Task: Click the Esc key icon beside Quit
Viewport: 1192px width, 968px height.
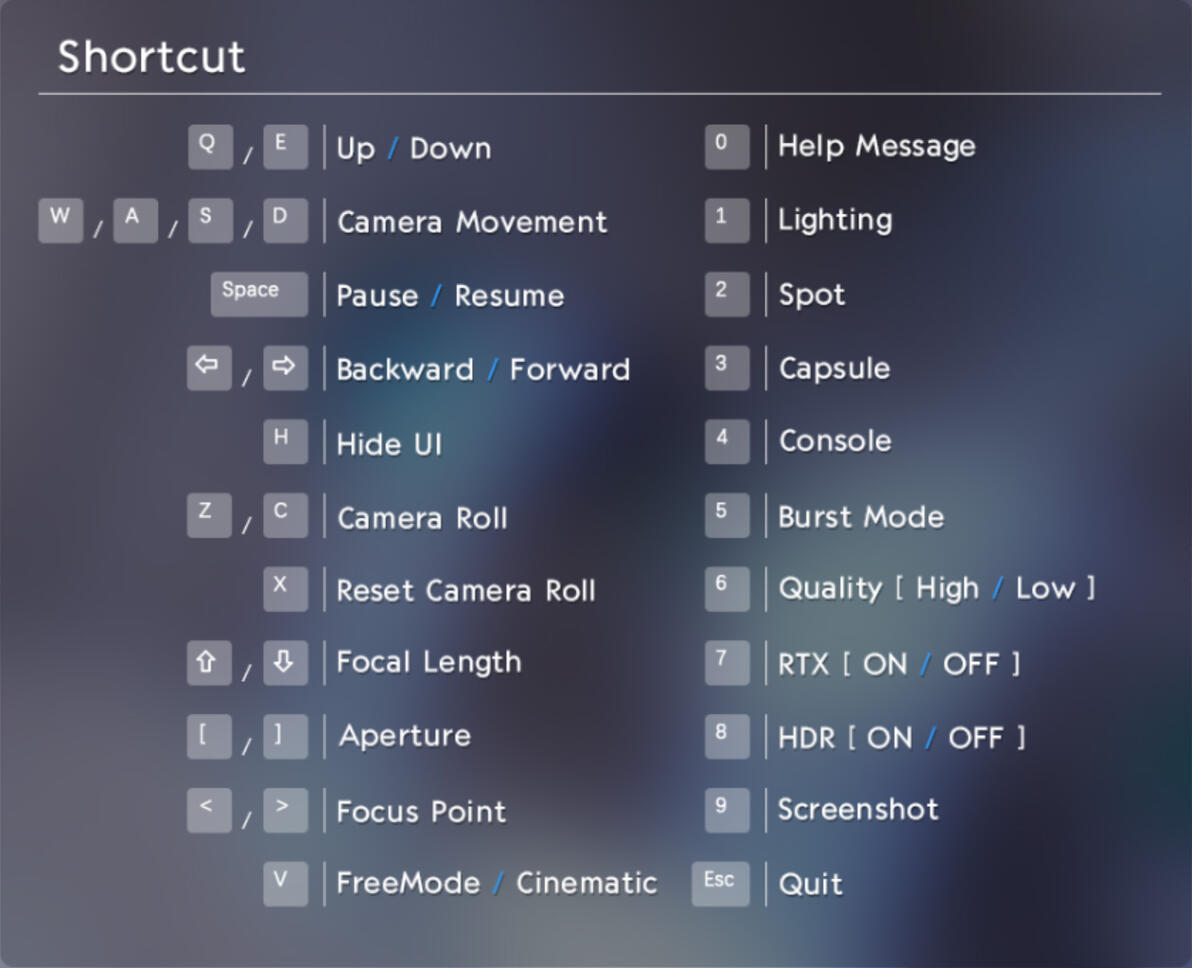Action: 720,884
